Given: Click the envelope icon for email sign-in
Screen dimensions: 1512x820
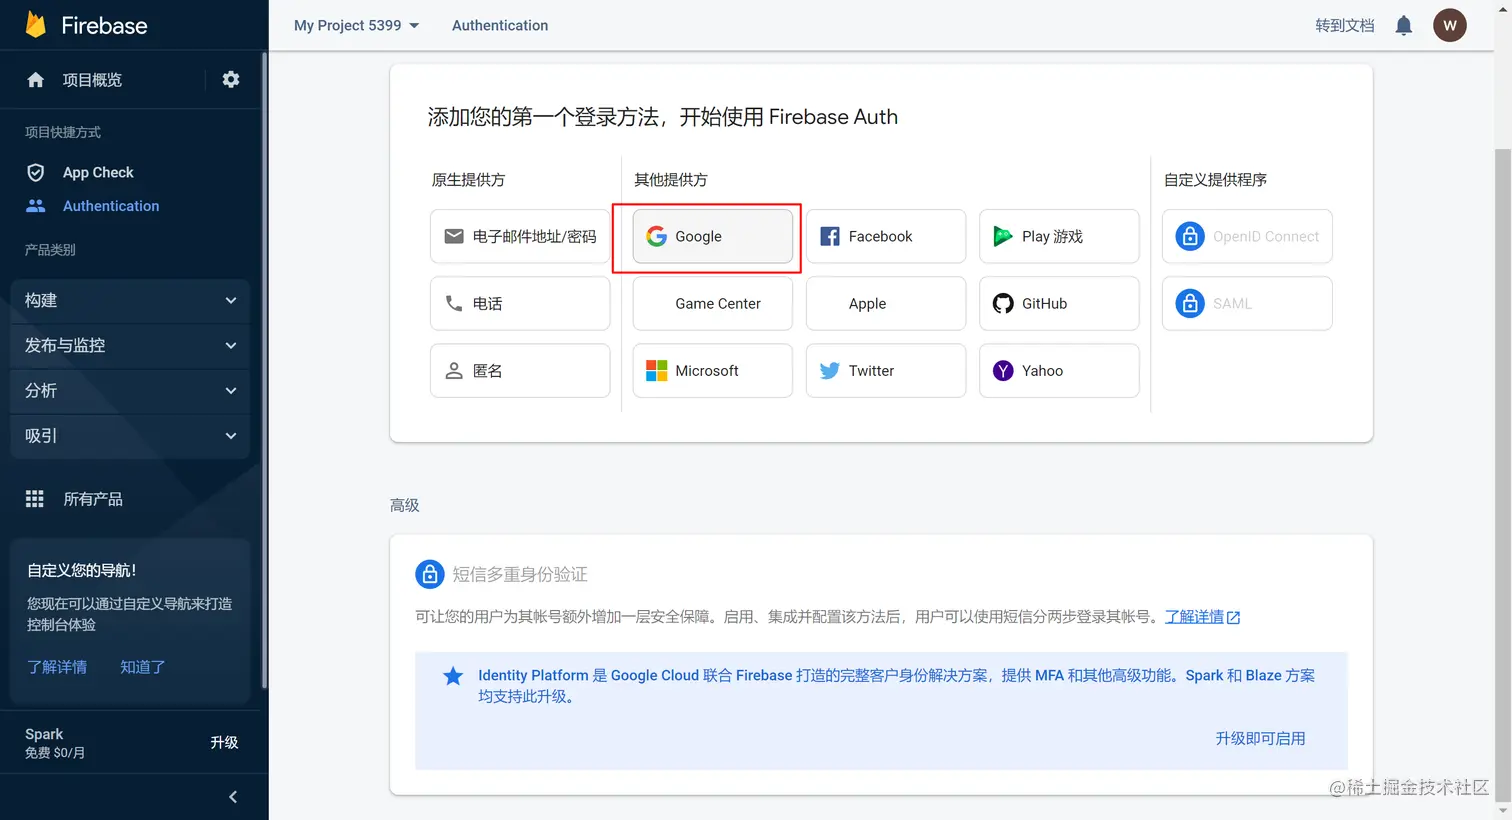Looking at the screenshot, I should pyautogui.click(x=454, y=236).
